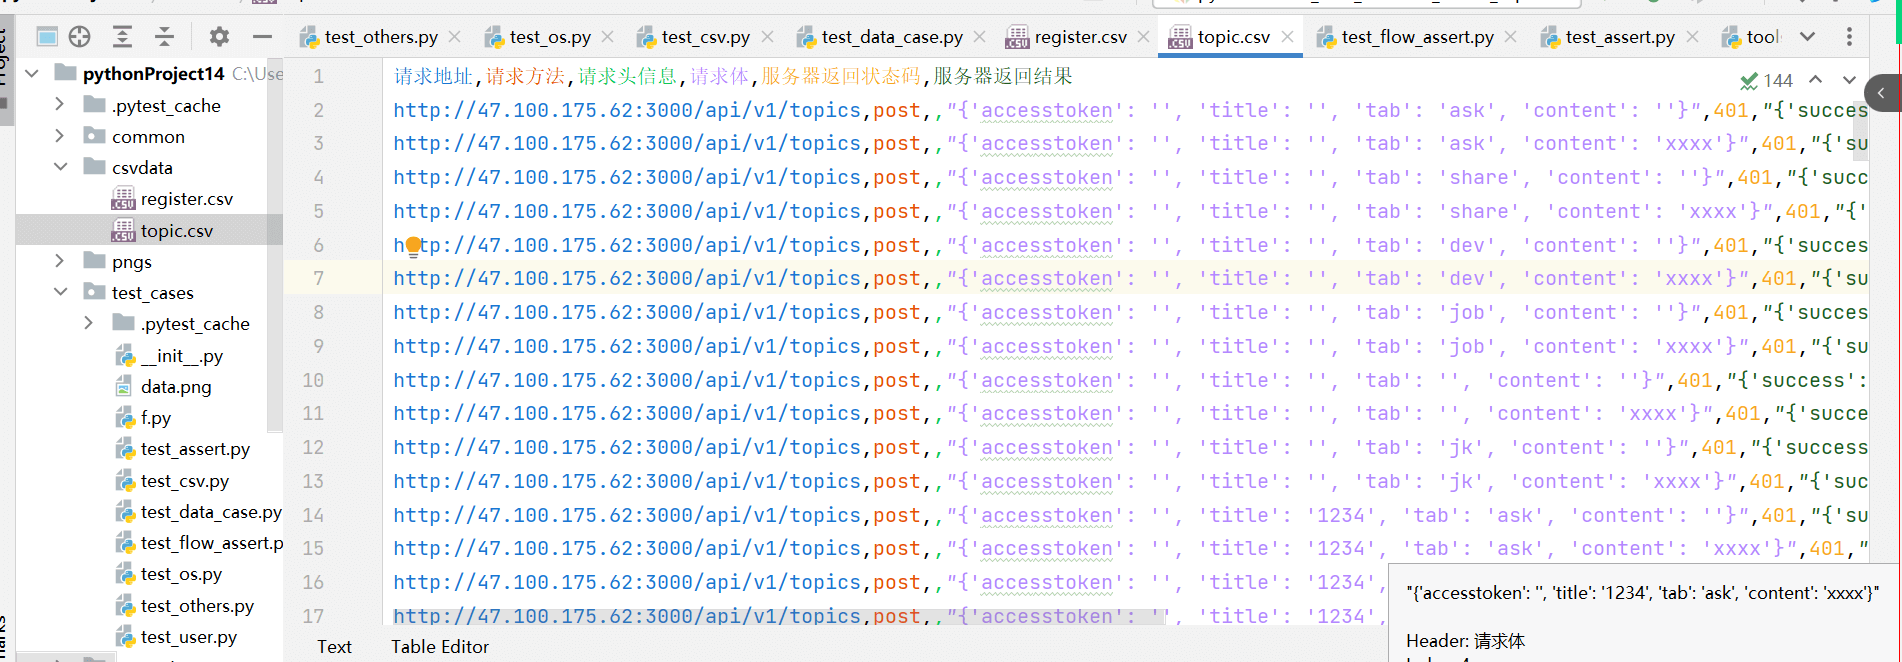Show hidden editor tabs dropdown
The width and height of the screenshot is (1902, 662).
(x=1807, y=37)
